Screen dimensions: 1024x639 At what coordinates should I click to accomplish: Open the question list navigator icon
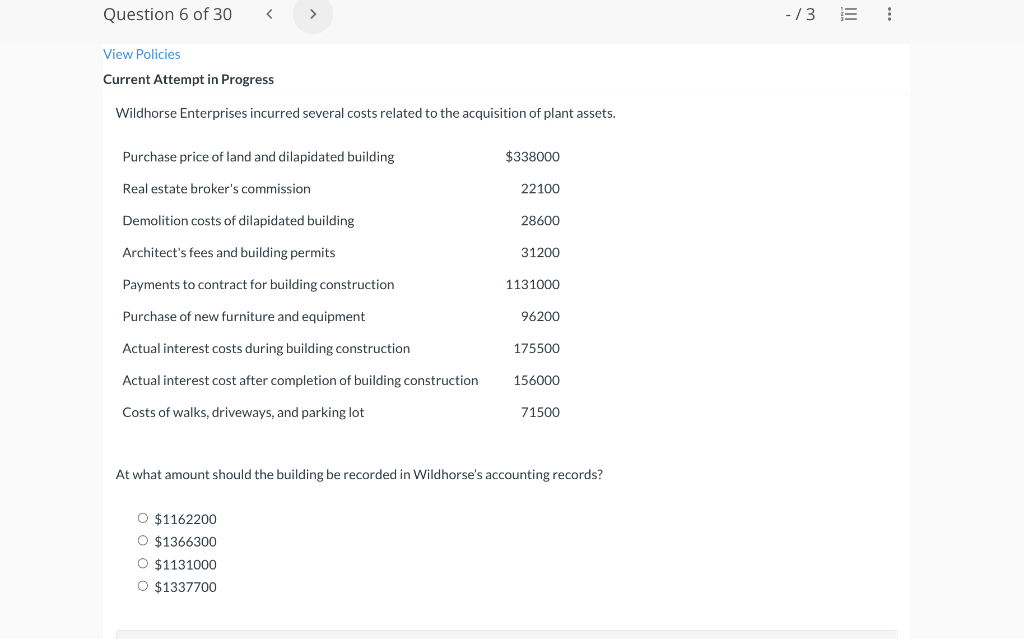pyautogui.click(x=848, y=14)
